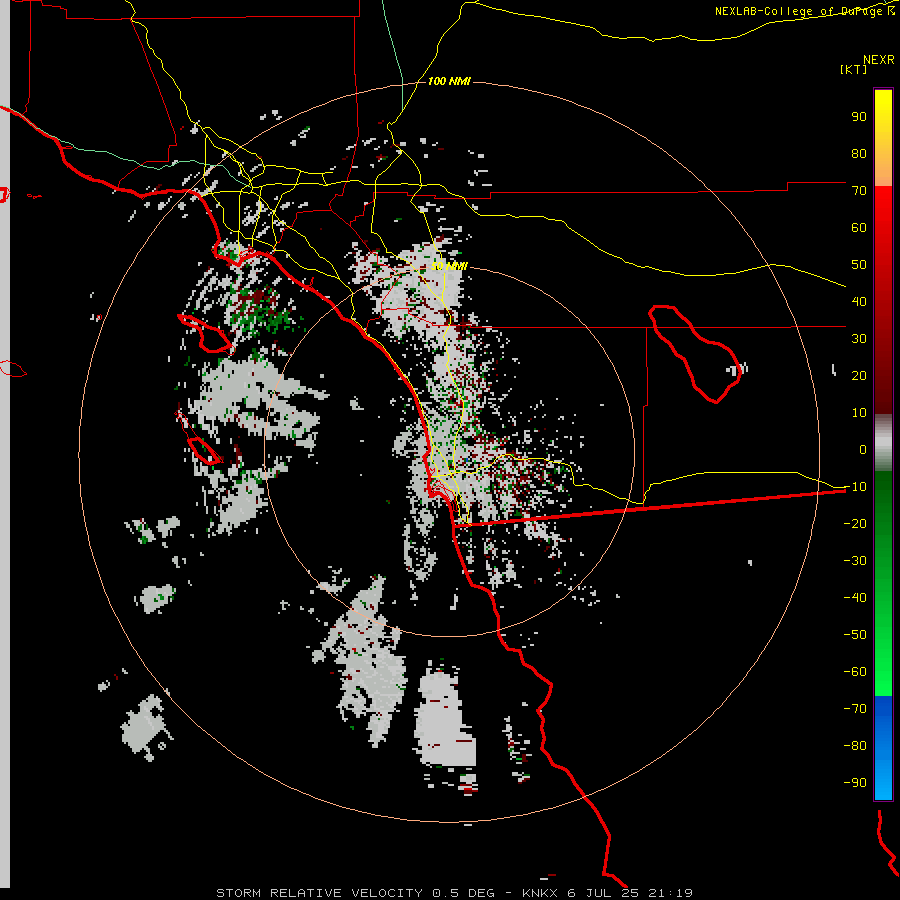The width and height of the screenshot is (900, 900).
Task: Click the -40 scale value
Action: (855, 598)
